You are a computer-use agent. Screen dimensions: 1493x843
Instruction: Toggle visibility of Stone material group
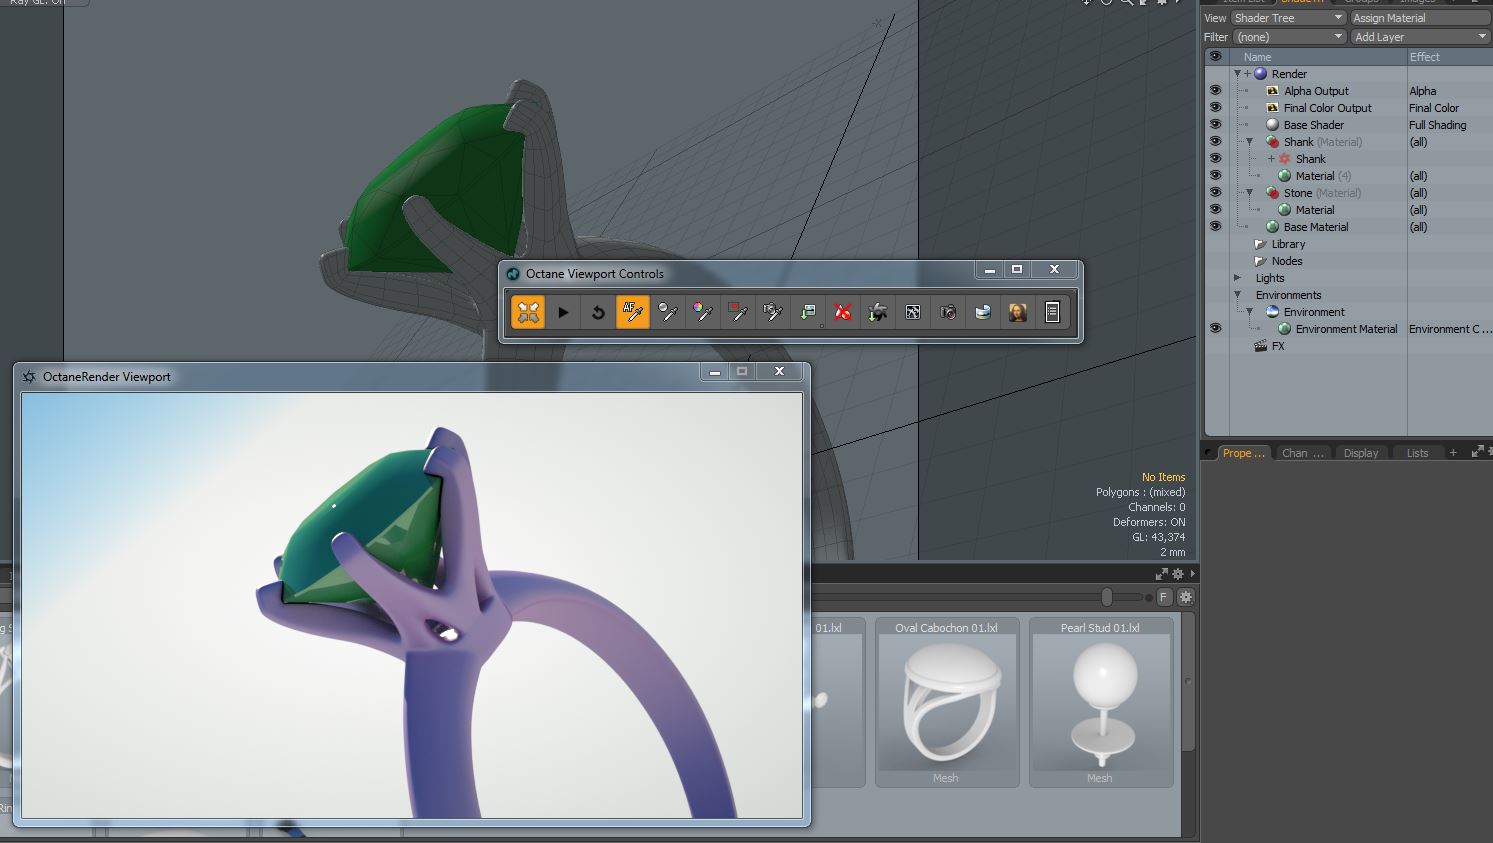pyautogui.click(x=1215, y=192)
